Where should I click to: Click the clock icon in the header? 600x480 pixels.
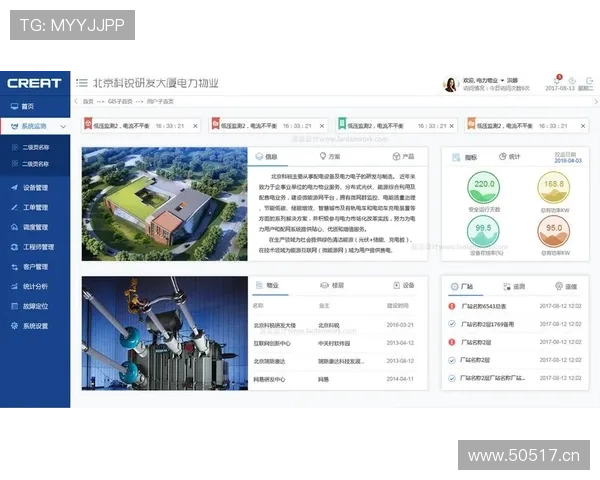point(572,80)
